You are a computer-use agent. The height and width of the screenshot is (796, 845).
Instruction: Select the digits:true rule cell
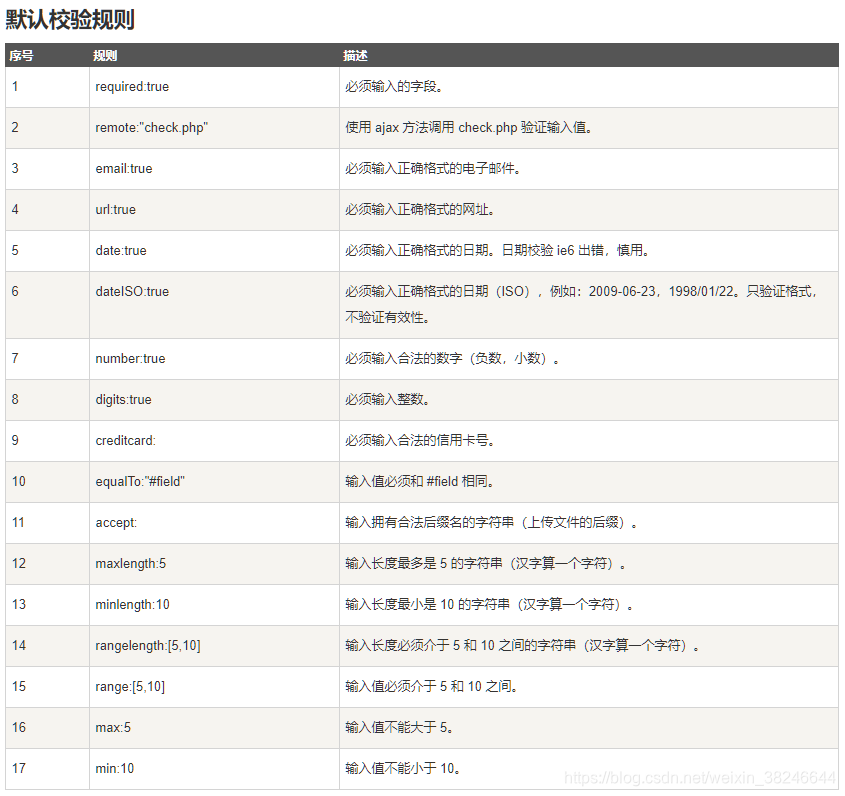pos(214,399)
